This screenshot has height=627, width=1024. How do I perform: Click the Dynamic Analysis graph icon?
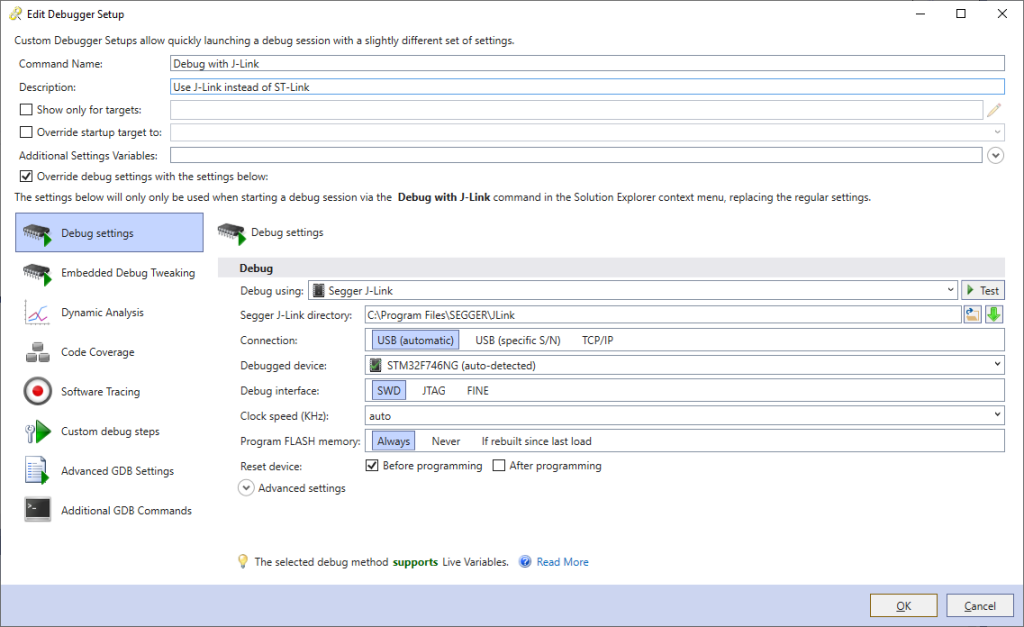click(x=37, y=313)
